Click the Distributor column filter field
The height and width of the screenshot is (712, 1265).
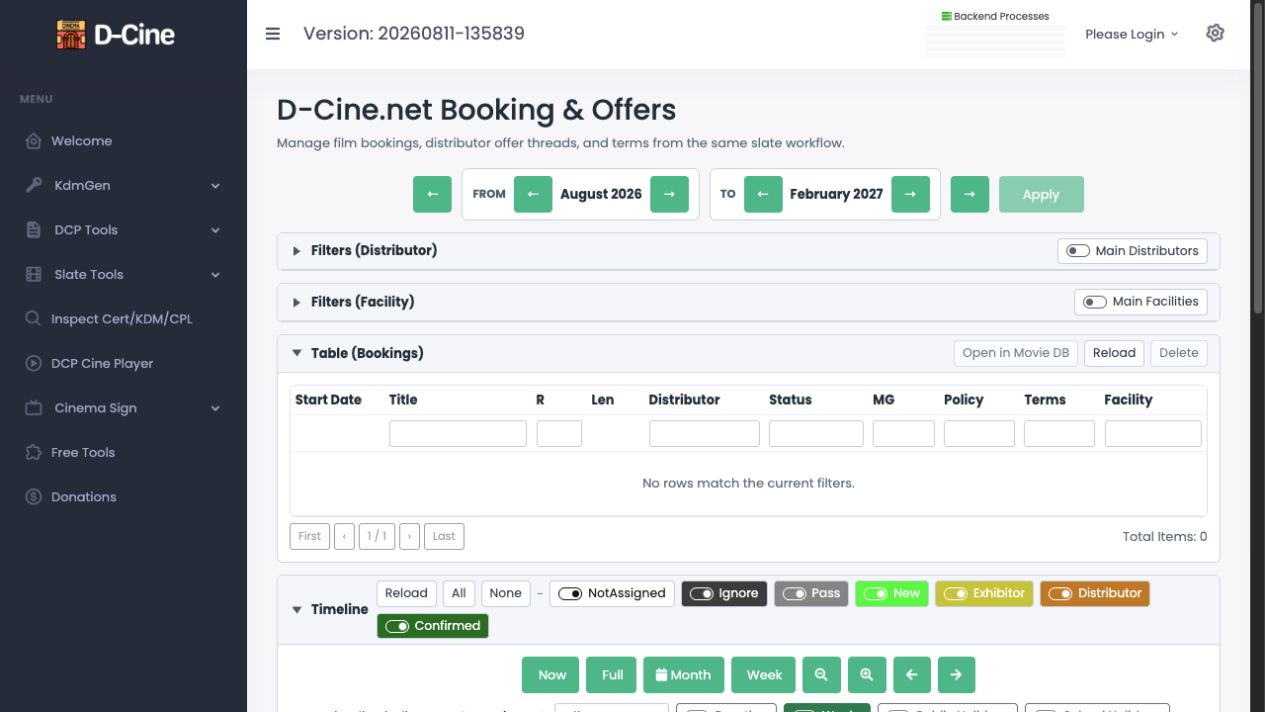point(704,433)
